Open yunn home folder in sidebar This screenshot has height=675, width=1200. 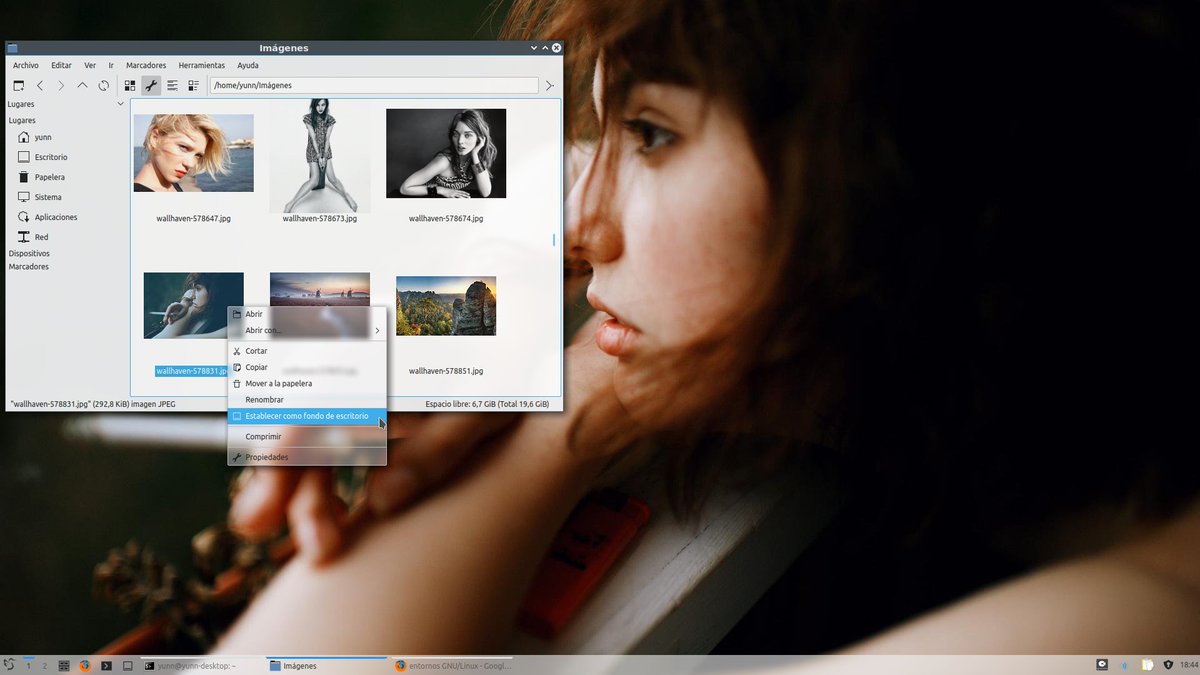(x=35, y=137)
